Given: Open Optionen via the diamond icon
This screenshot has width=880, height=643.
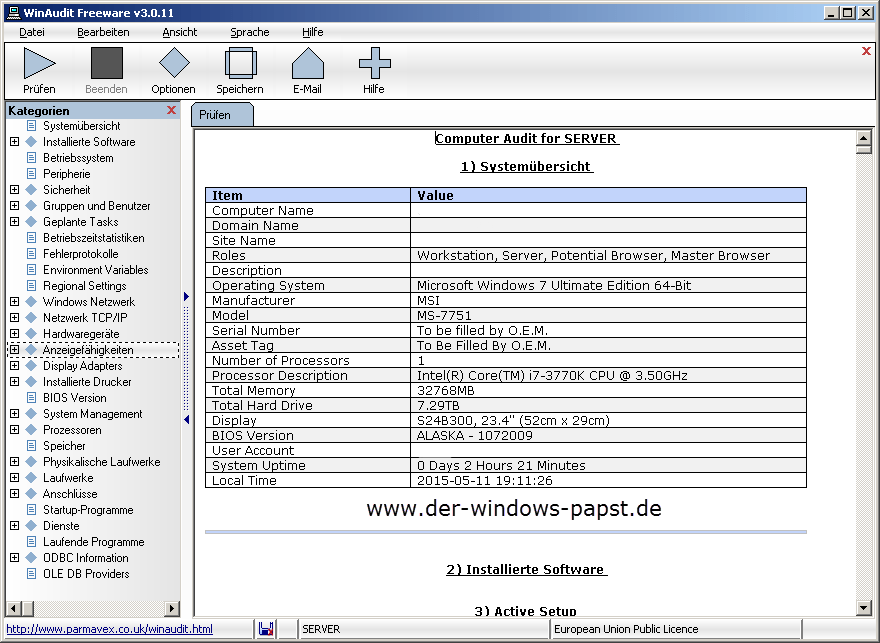Looking at the screenshot, I should pos(173,64).
